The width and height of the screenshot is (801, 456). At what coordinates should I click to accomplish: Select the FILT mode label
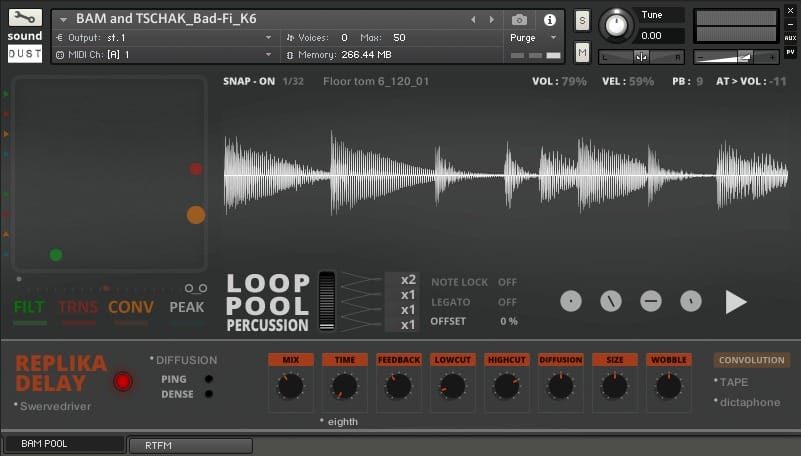pyautogui.click(x=29, y=307)
